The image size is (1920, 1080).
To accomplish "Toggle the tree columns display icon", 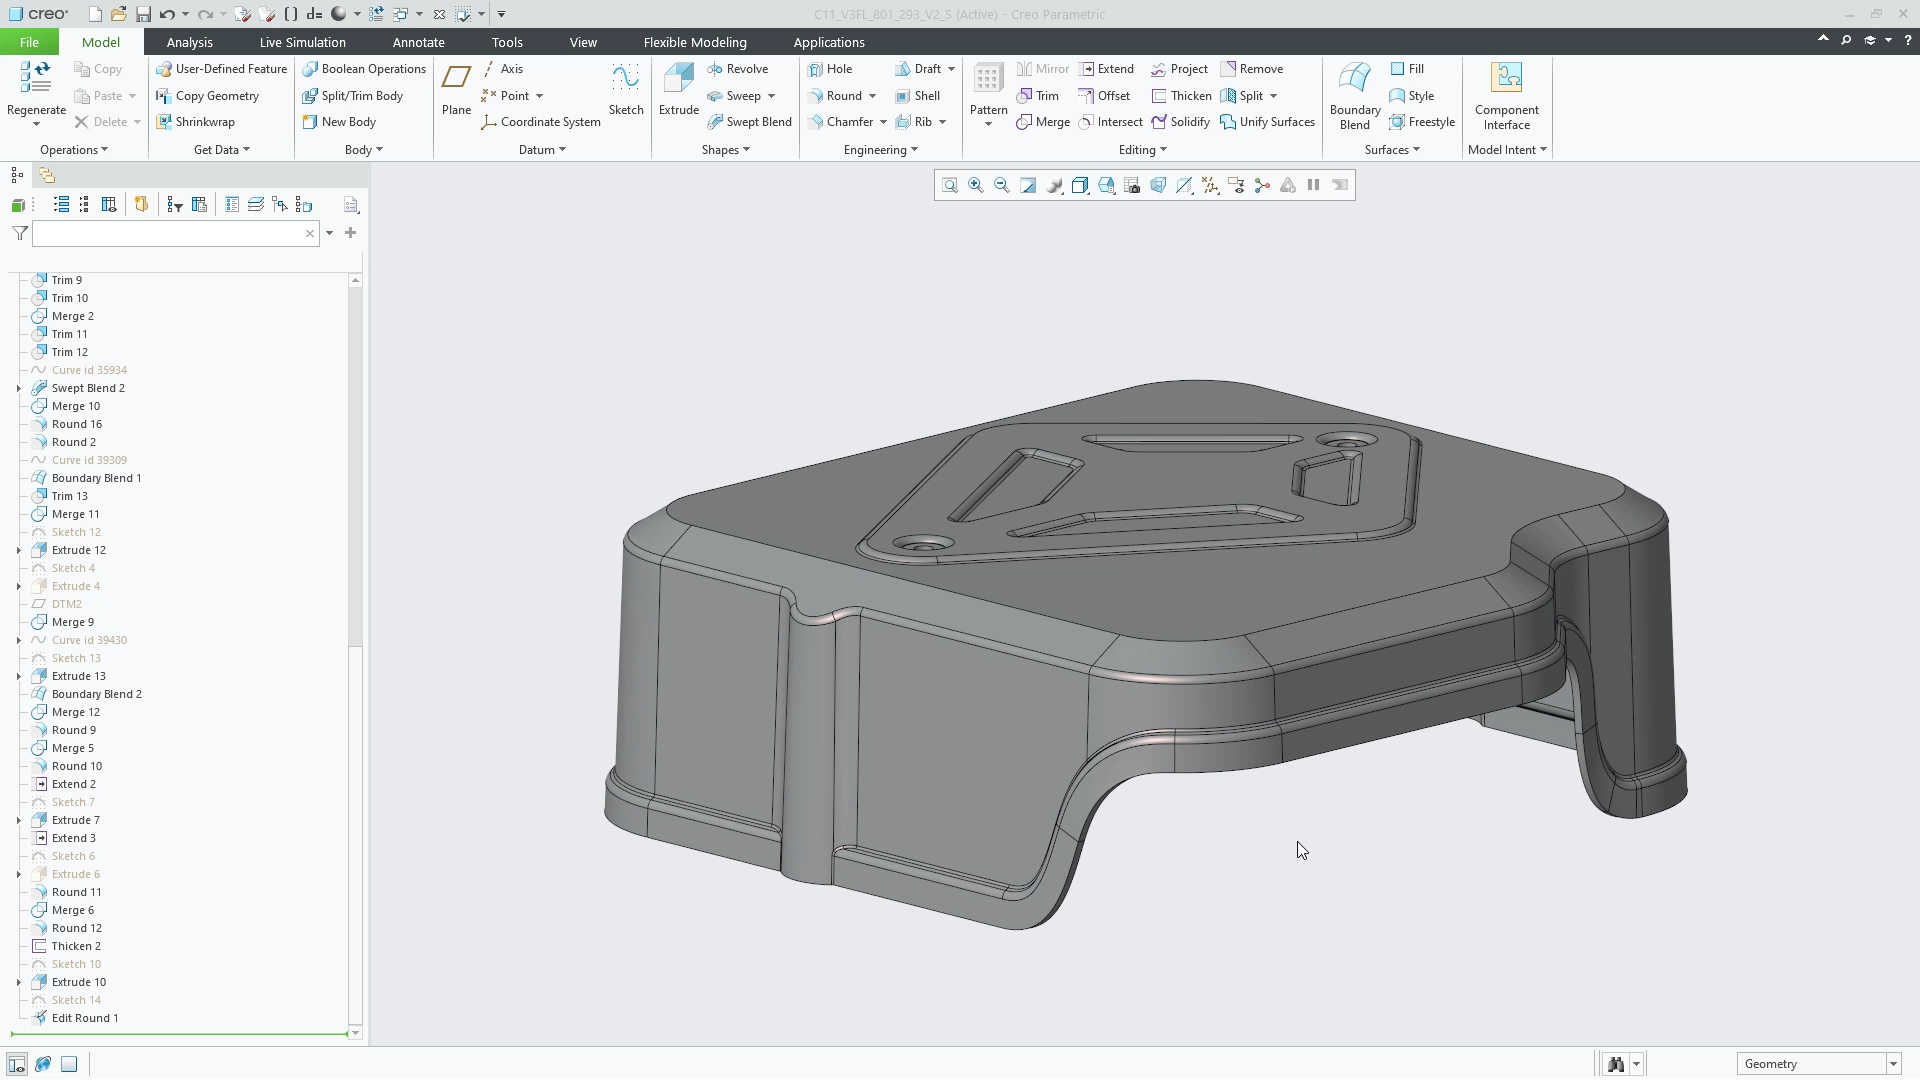I will click(x=109, y=205).
